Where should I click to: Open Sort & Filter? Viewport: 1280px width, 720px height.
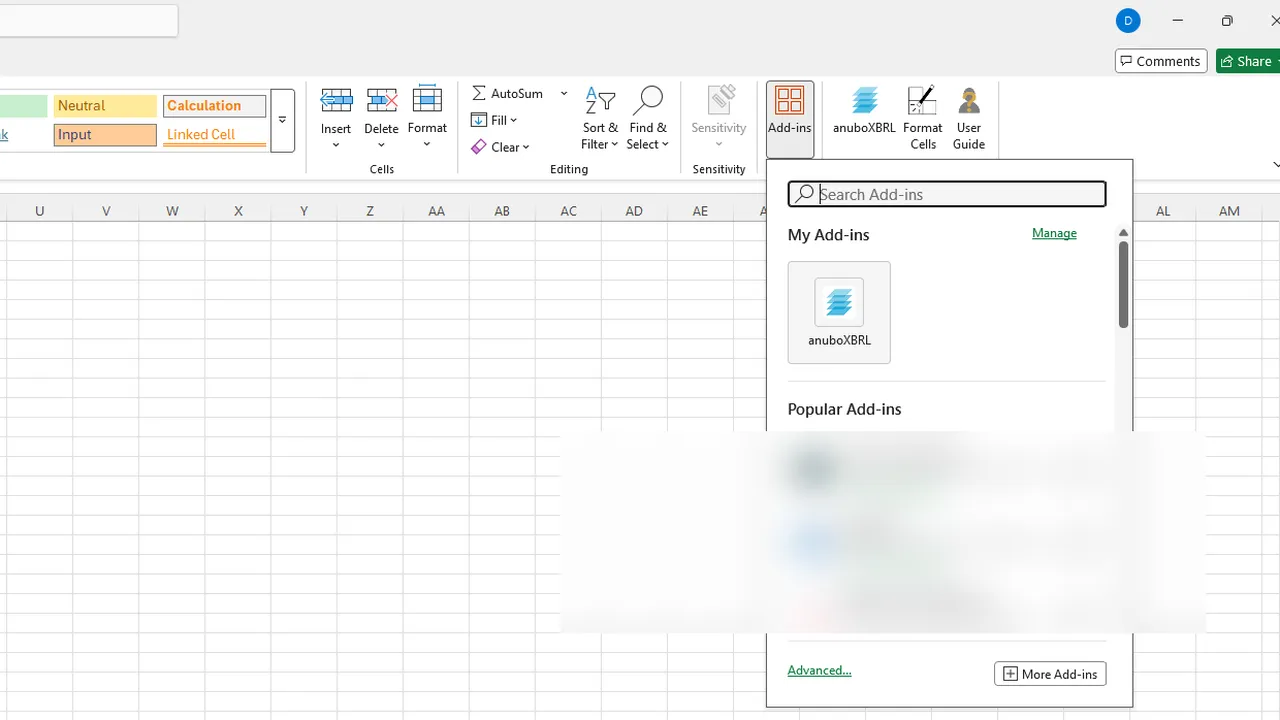pos(600,118)
